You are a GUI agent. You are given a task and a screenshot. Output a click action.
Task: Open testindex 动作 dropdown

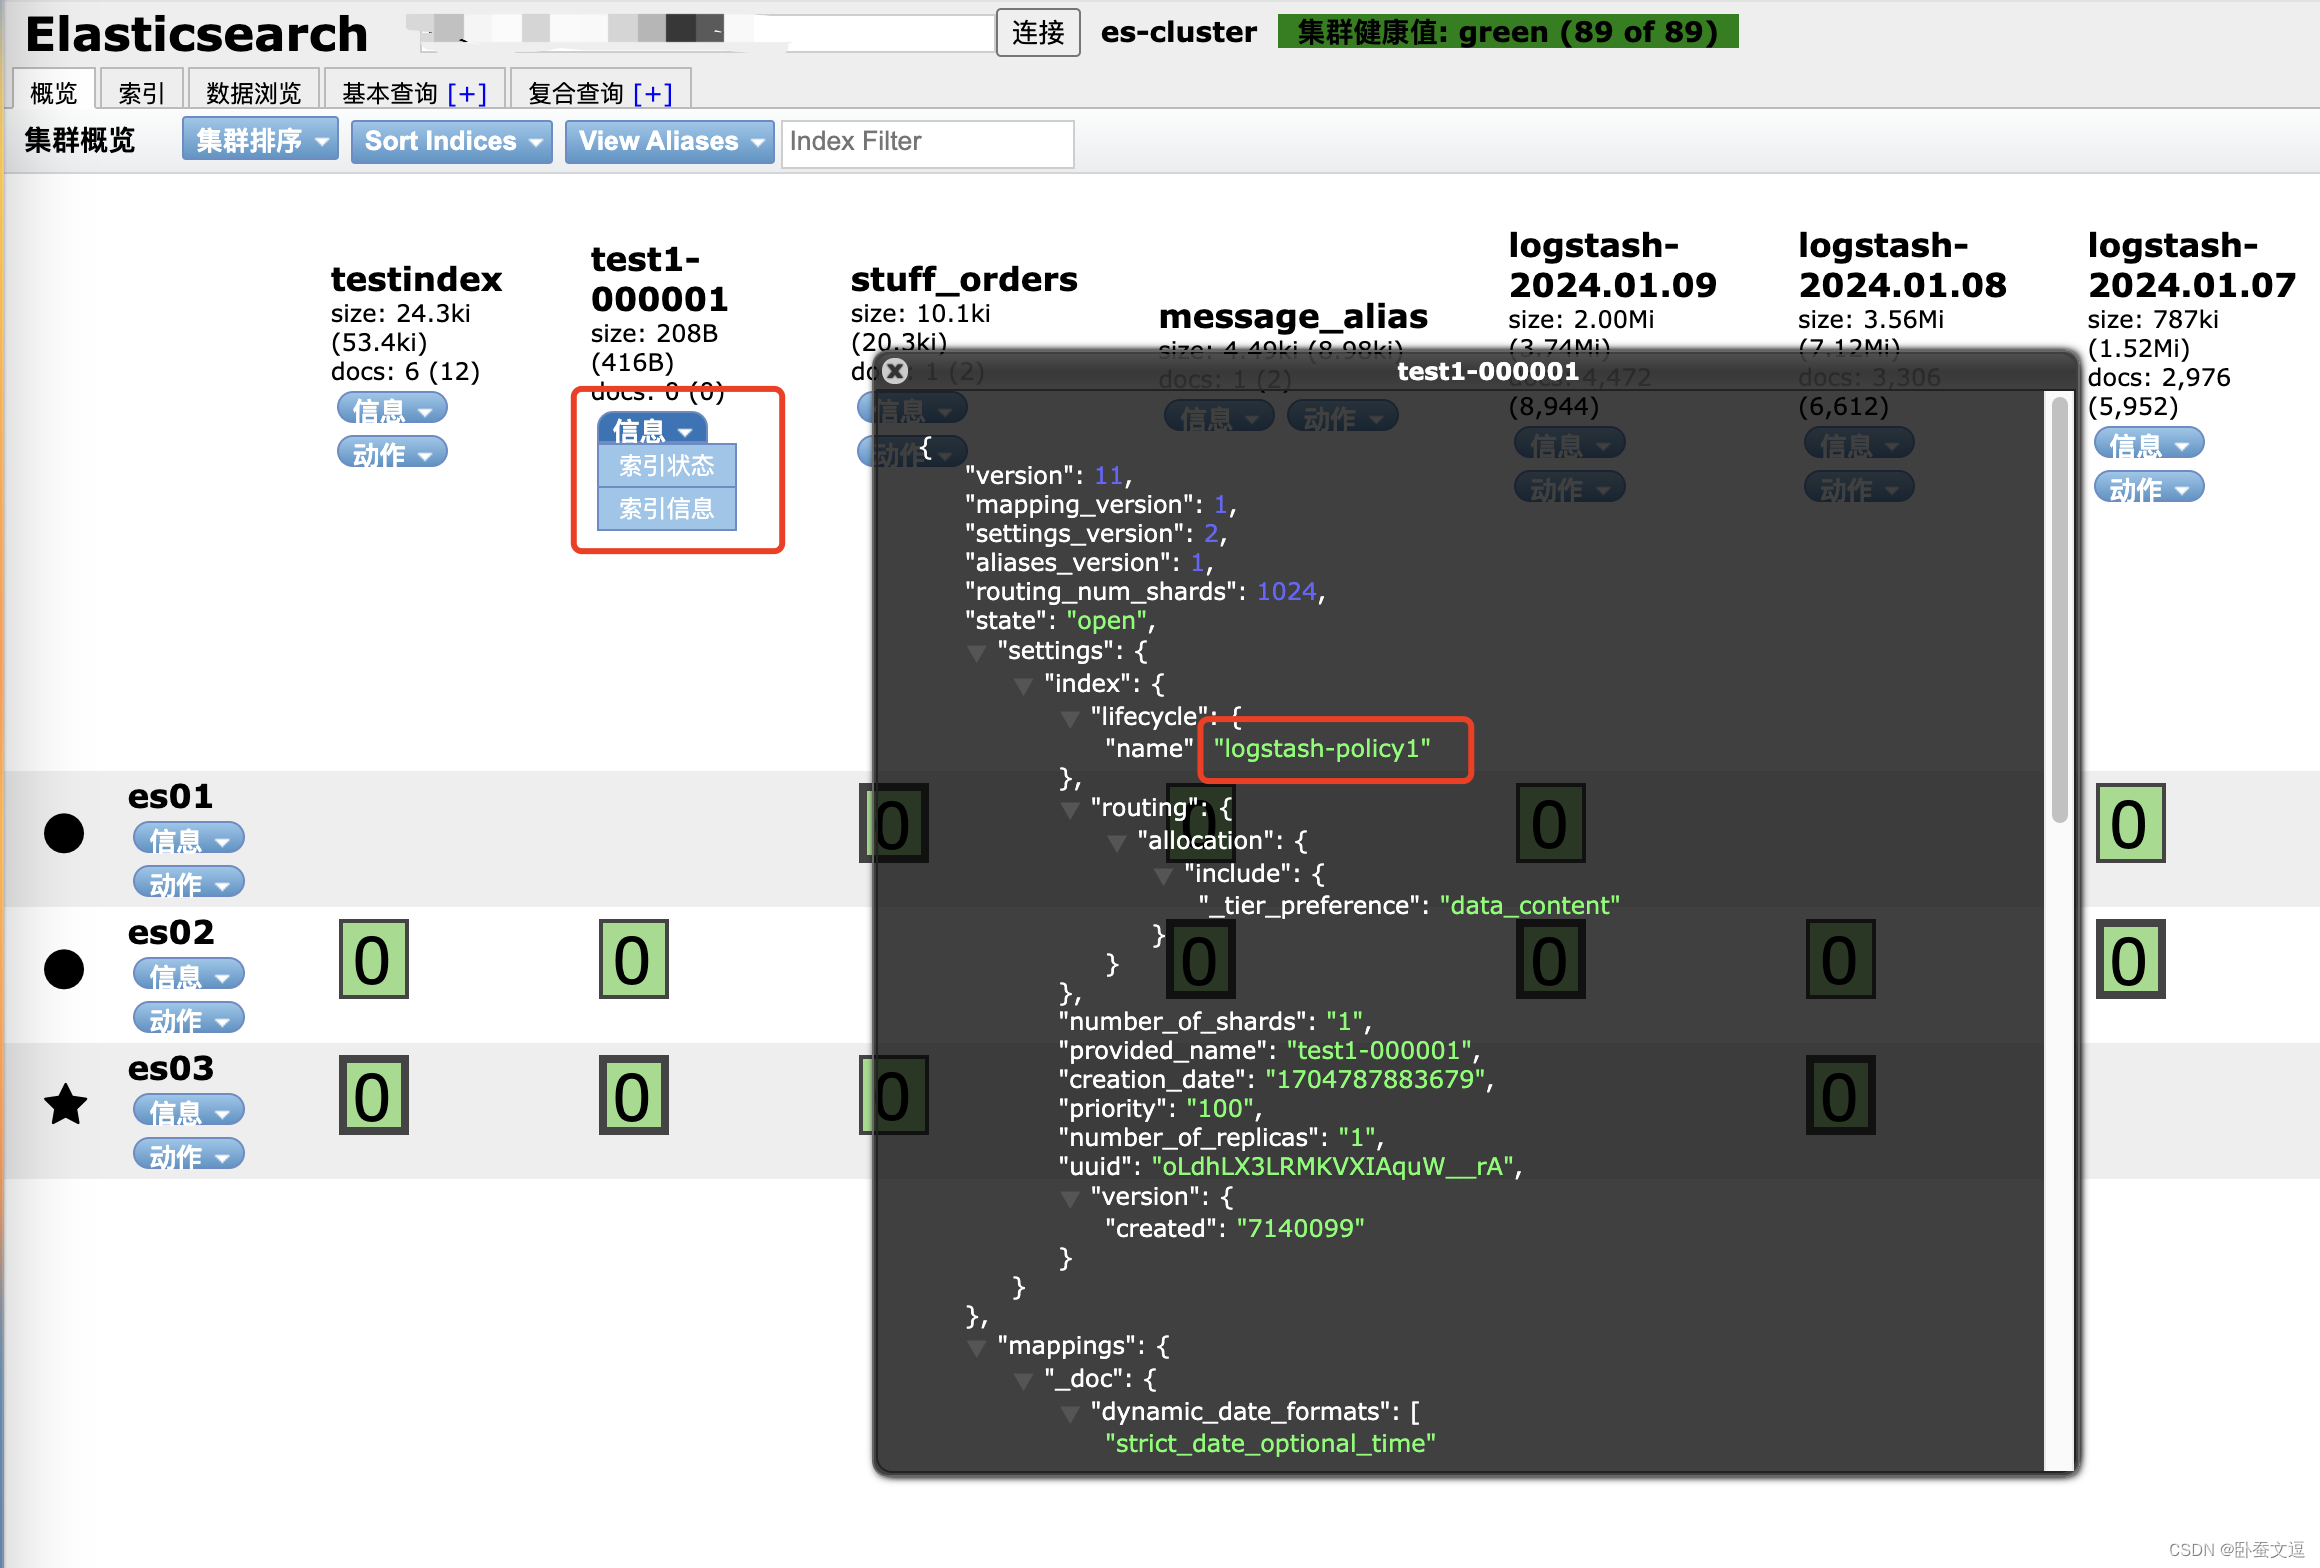pyautogui.click(x=392, y=453)
